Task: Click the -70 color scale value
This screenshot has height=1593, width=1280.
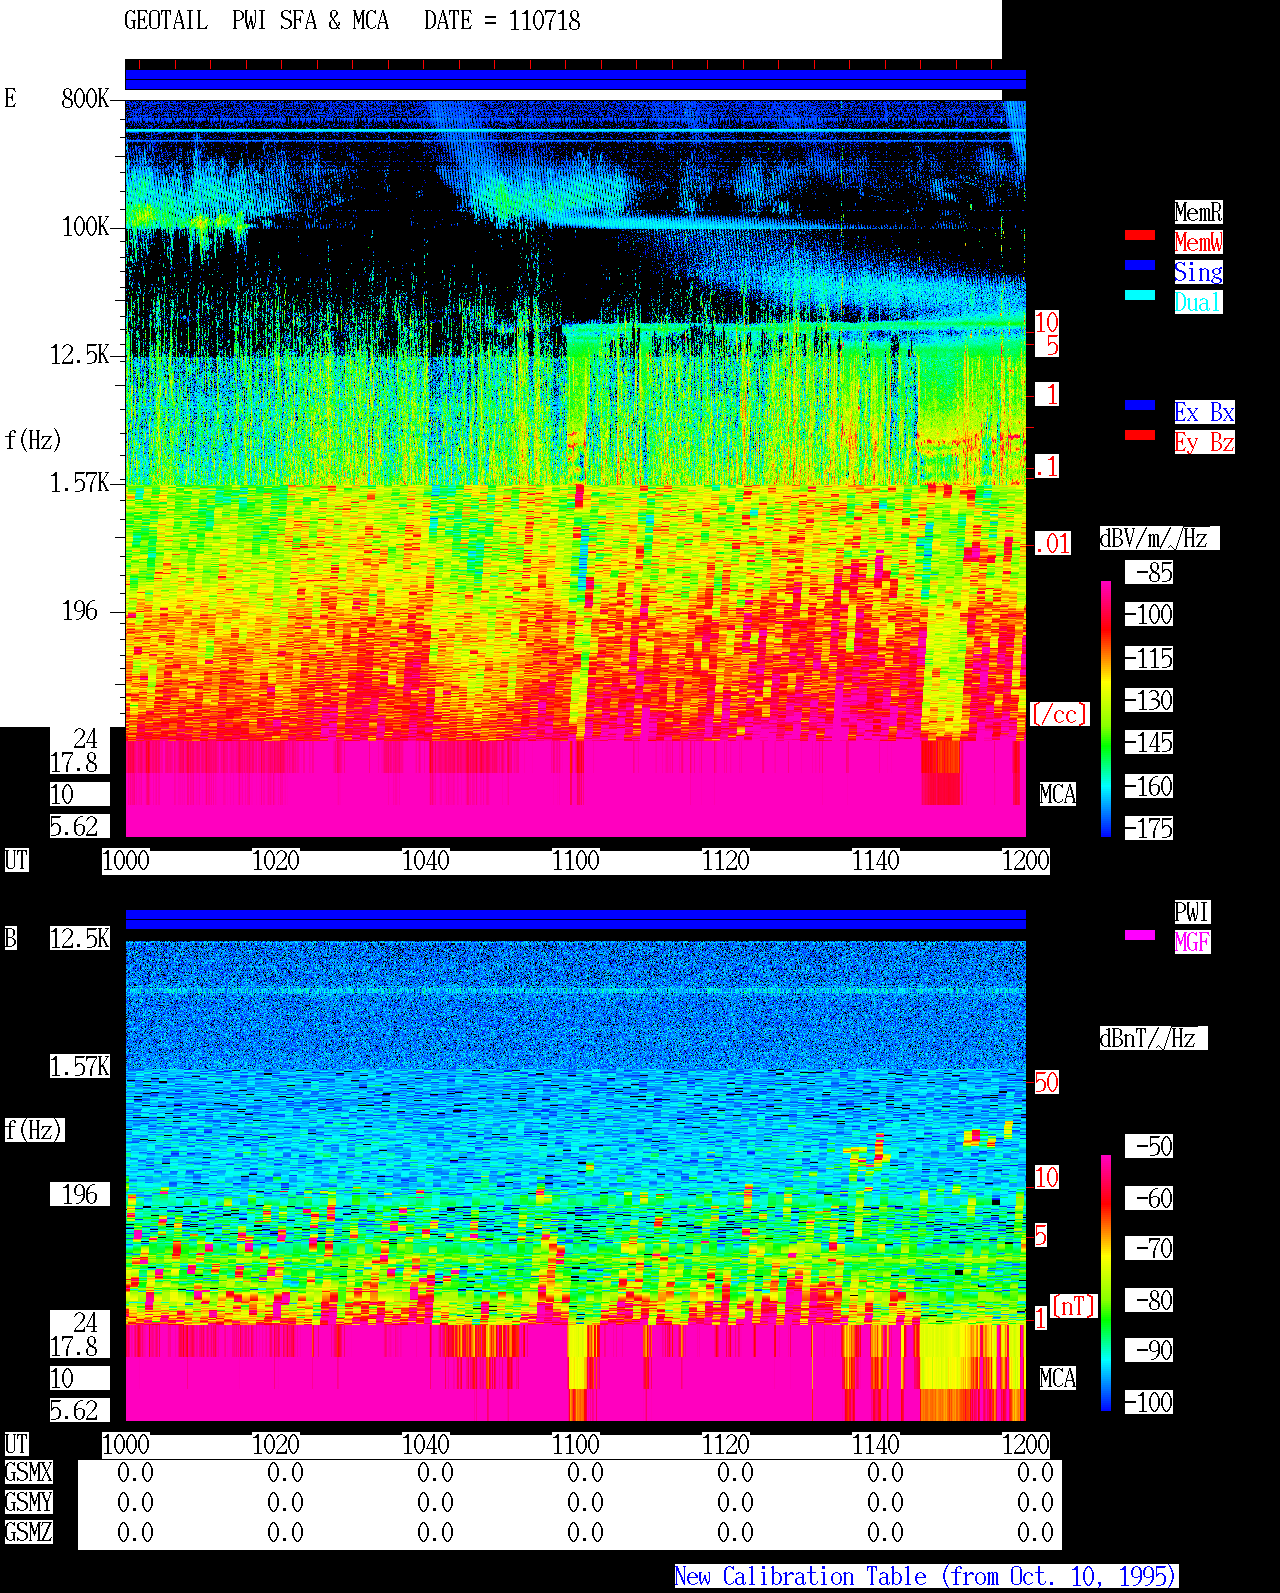Action: (1149, 1248)
